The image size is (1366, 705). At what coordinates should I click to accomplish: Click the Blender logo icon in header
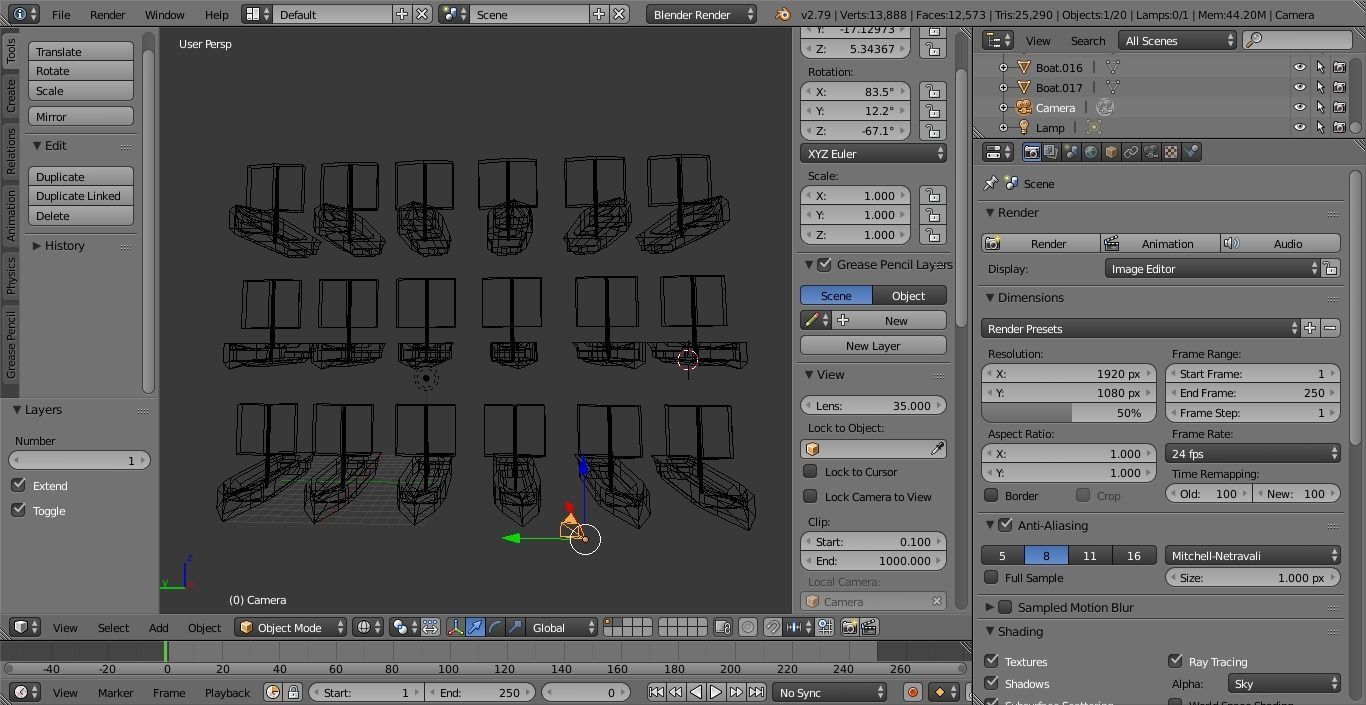pyautogui.click(x=783, y=14)
